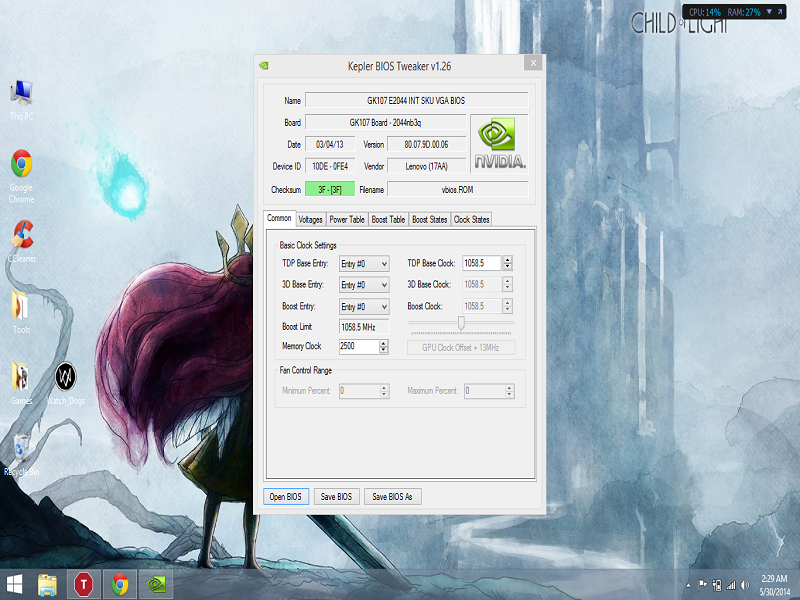Open File Explorer from the taskbar
The image size is (800, 600).
pos(47,585)
